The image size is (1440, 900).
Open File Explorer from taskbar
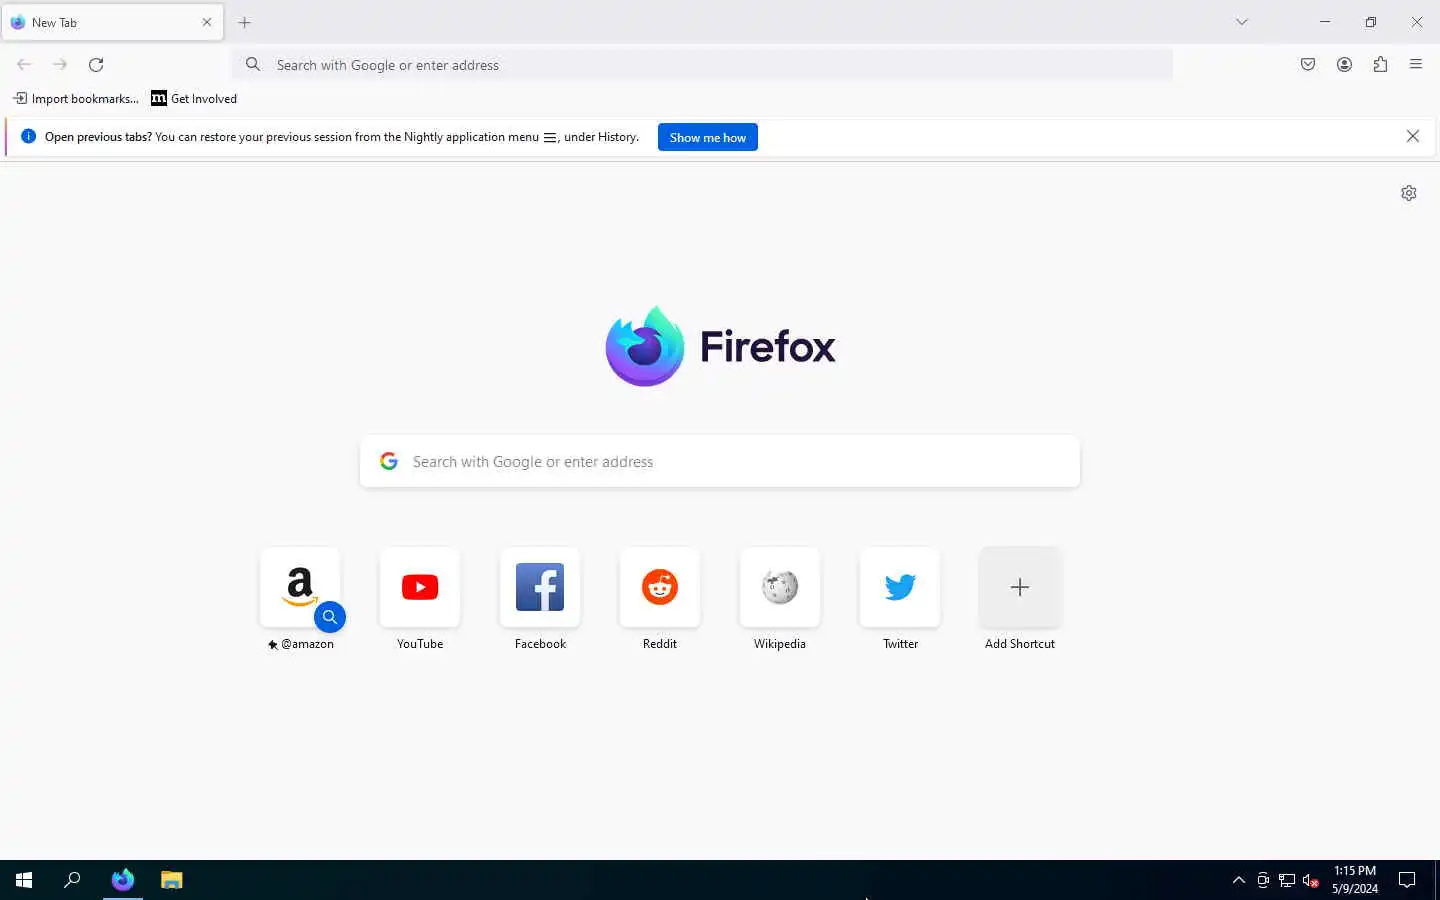point(172,880)
